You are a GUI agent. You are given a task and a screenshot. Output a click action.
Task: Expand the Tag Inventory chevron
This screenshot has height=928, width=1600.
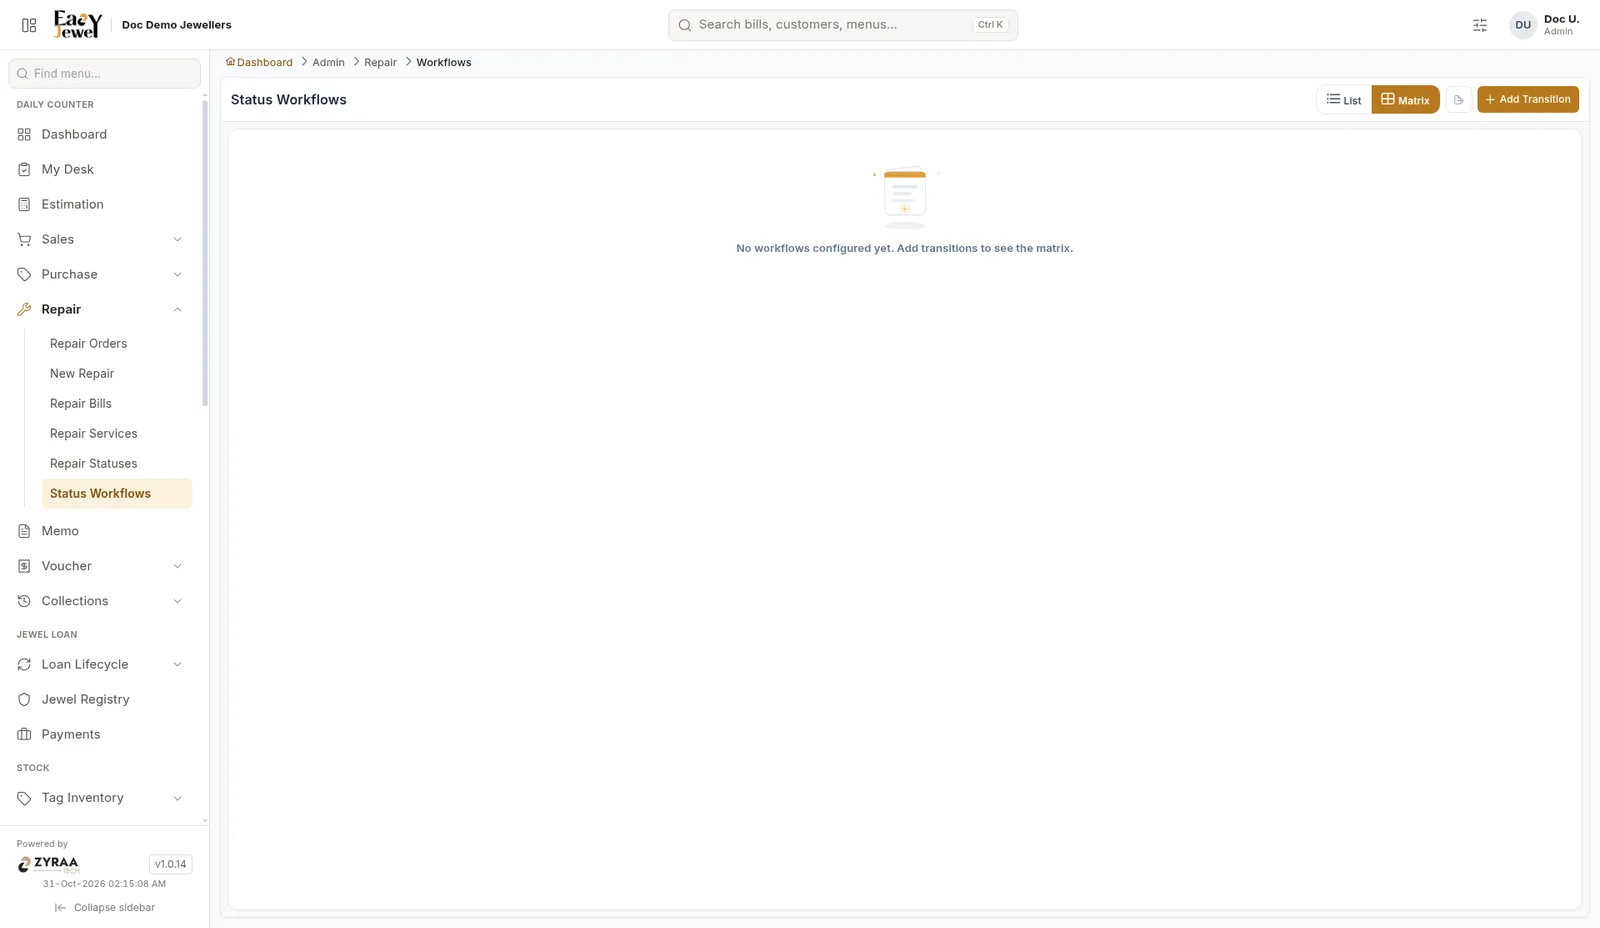(178, 798)
